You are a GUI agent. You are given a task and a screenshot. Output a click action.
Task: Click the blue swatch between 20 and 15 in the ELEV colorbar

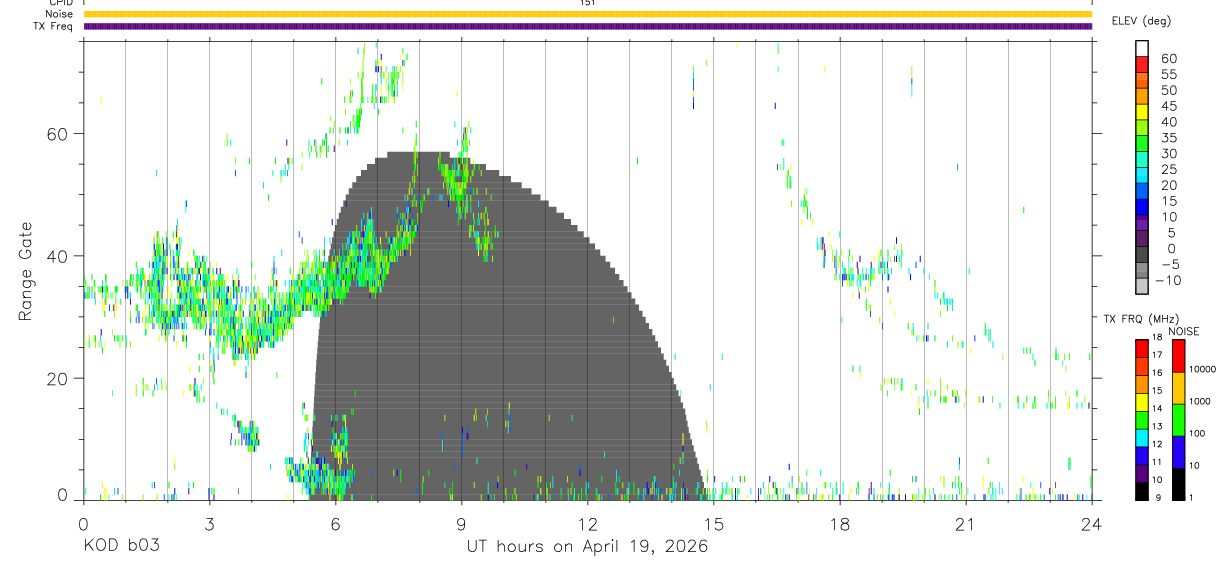coord(1142,192)
